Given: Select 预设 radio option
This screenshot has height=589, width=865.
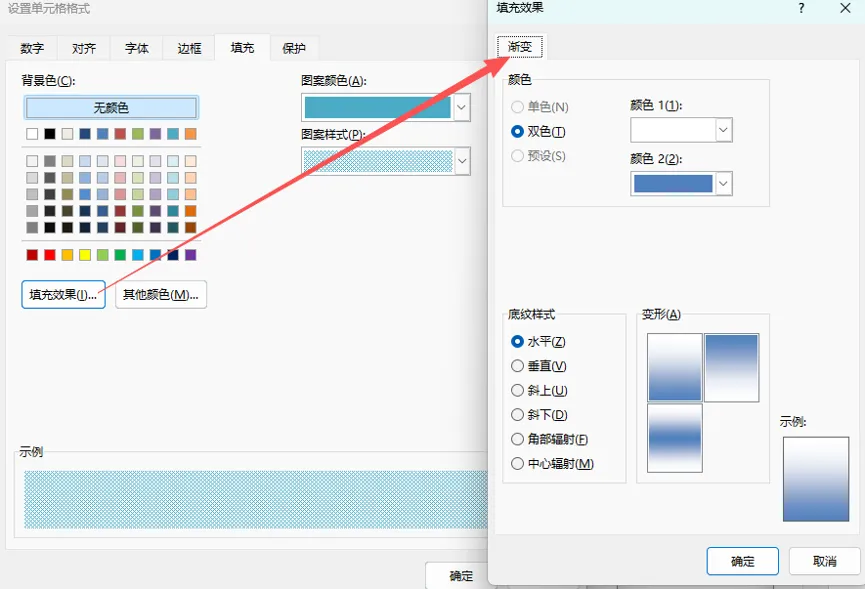Looking at the screenshot, I should coord(538,156).
